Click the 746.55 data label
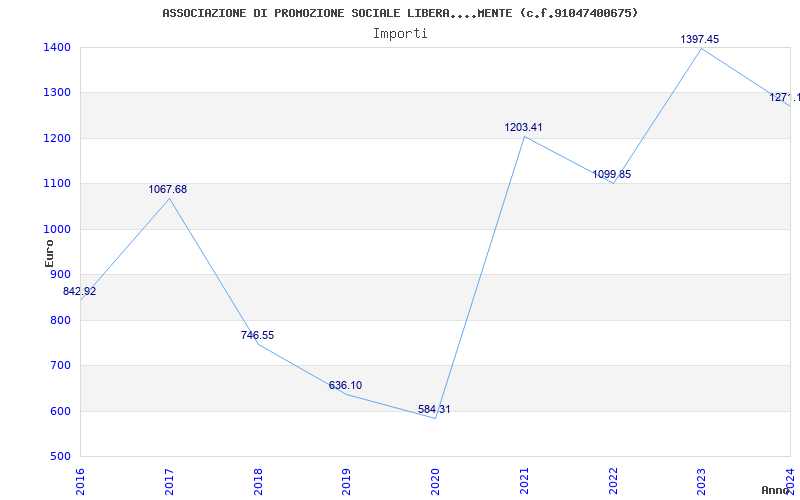 click(x=258, y=336)
